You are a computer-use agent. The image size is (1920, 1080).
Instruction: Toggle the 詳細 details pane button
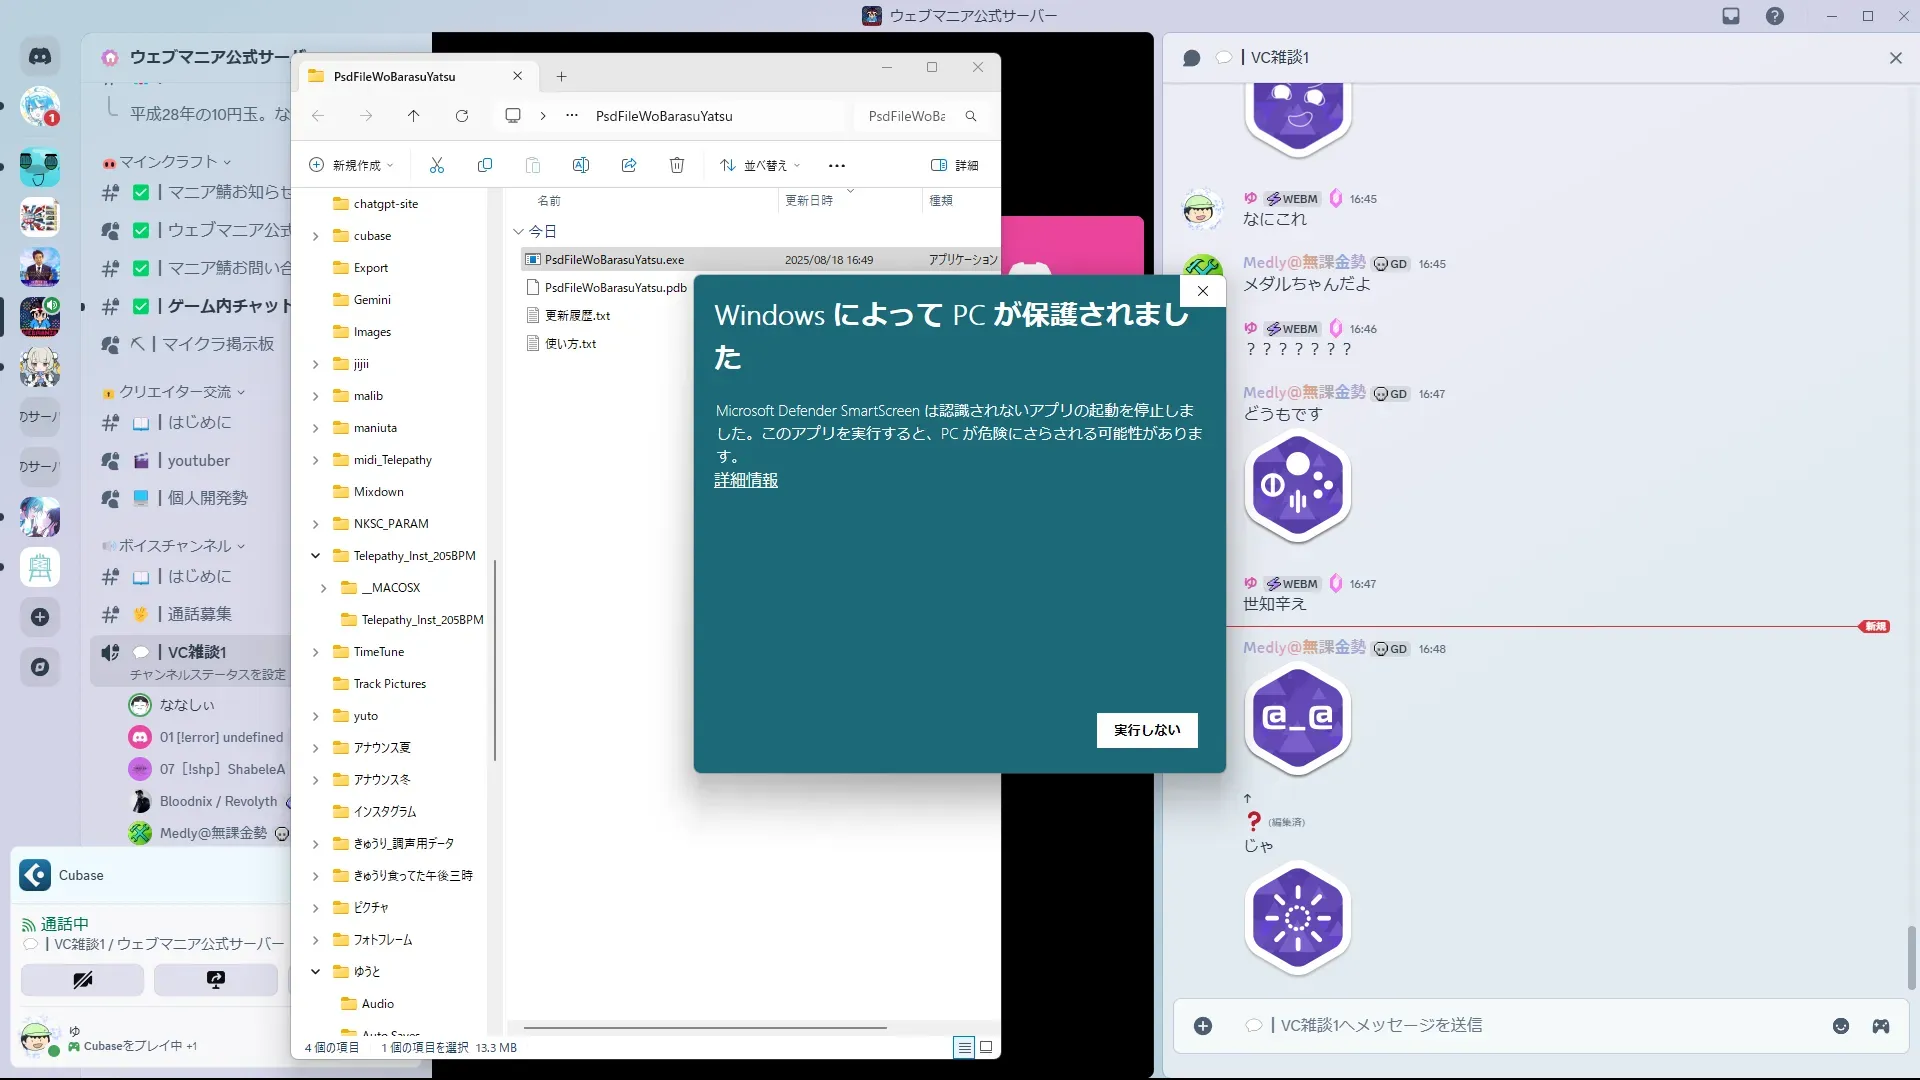click(955, 165)
